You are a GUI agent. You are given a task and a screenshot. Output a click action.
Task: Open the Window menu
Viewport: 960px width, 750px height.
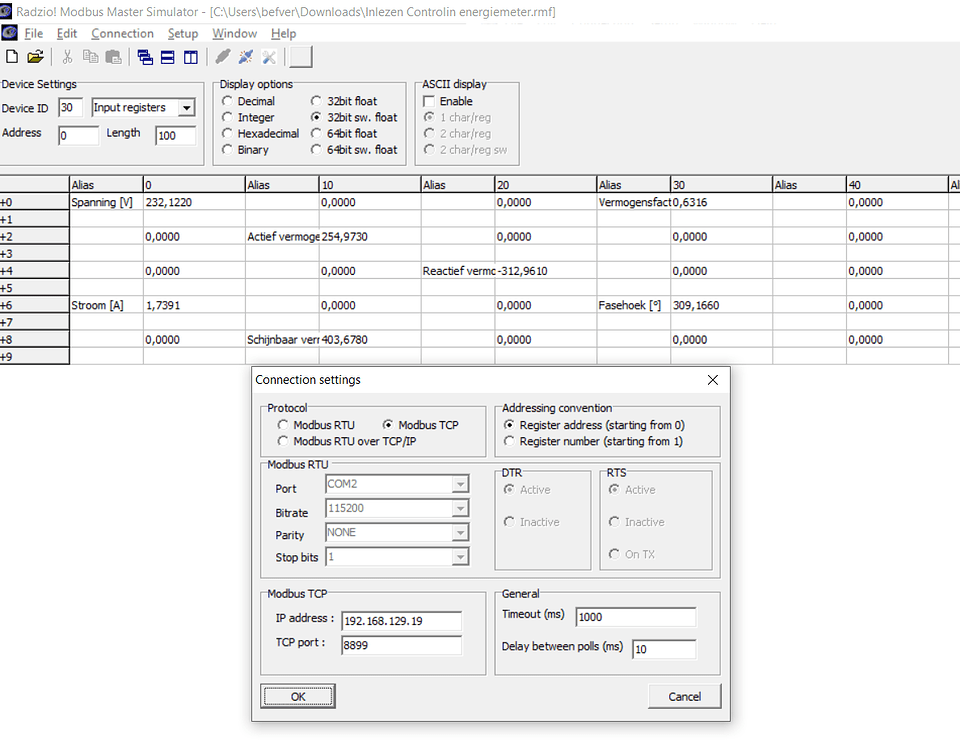234,34
